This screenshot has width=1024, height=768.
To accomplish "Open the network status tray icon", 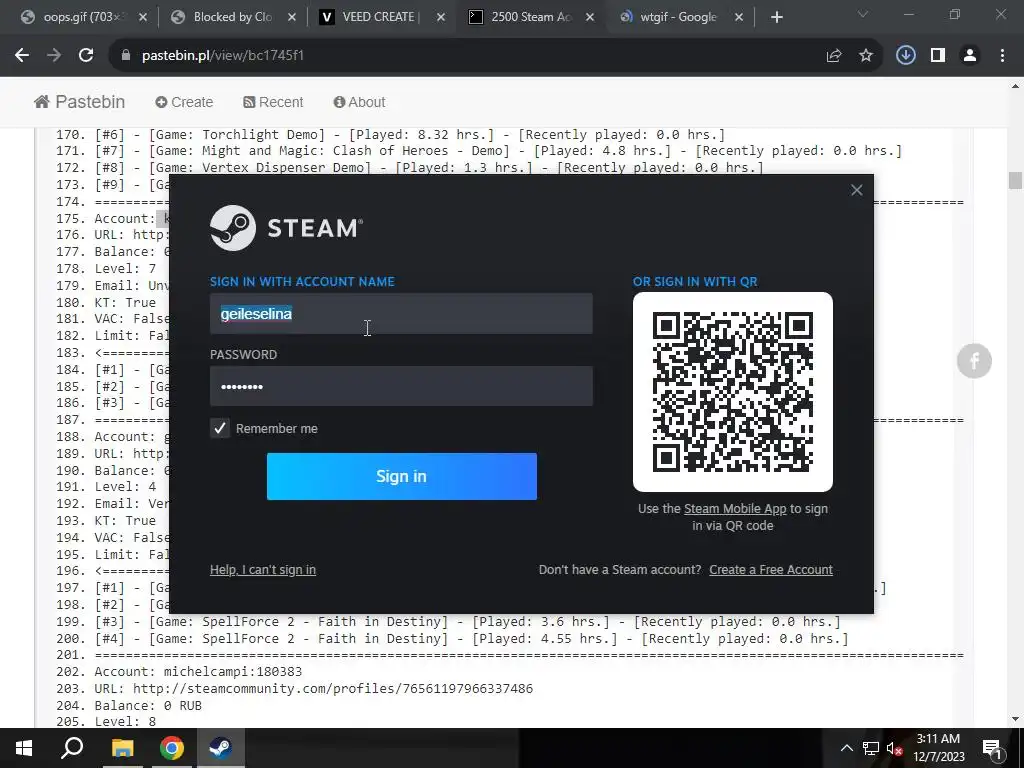I will point(871,748).
